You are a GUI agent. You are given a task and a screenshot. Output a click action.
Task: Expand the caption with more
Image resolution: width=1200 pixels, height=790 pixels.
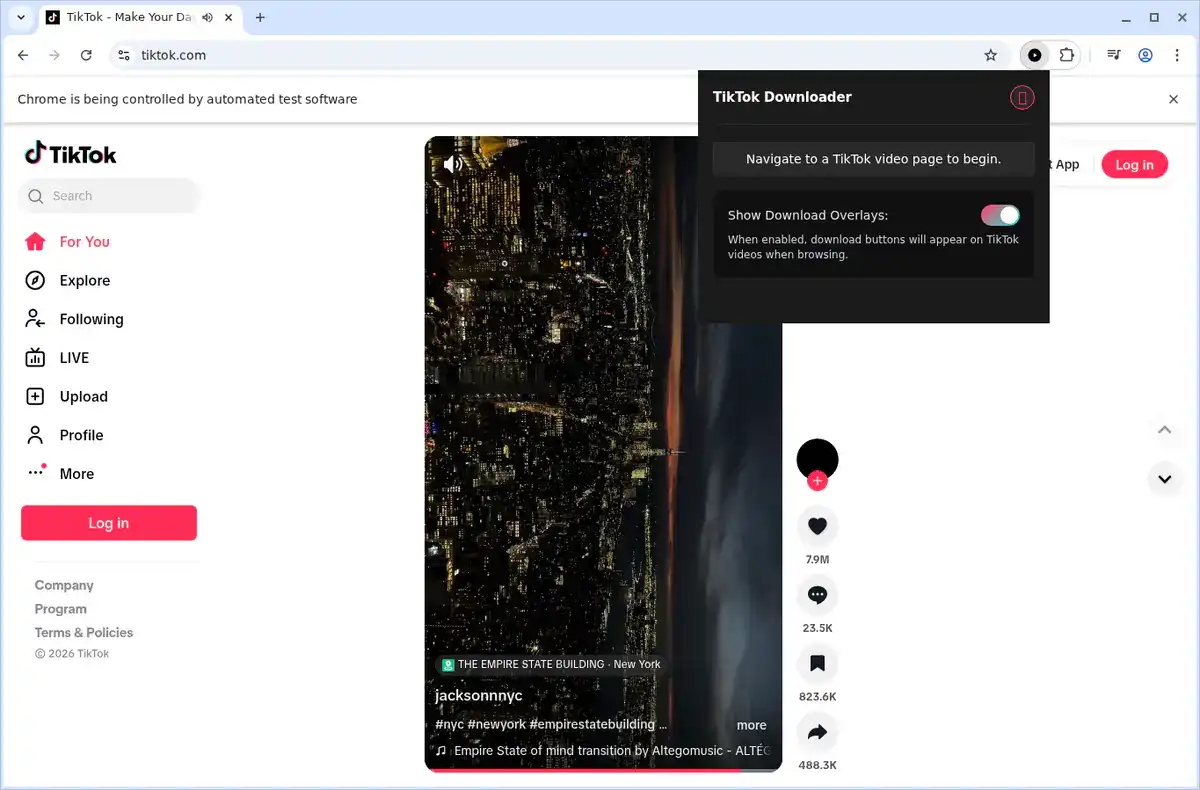coord(752,725)
